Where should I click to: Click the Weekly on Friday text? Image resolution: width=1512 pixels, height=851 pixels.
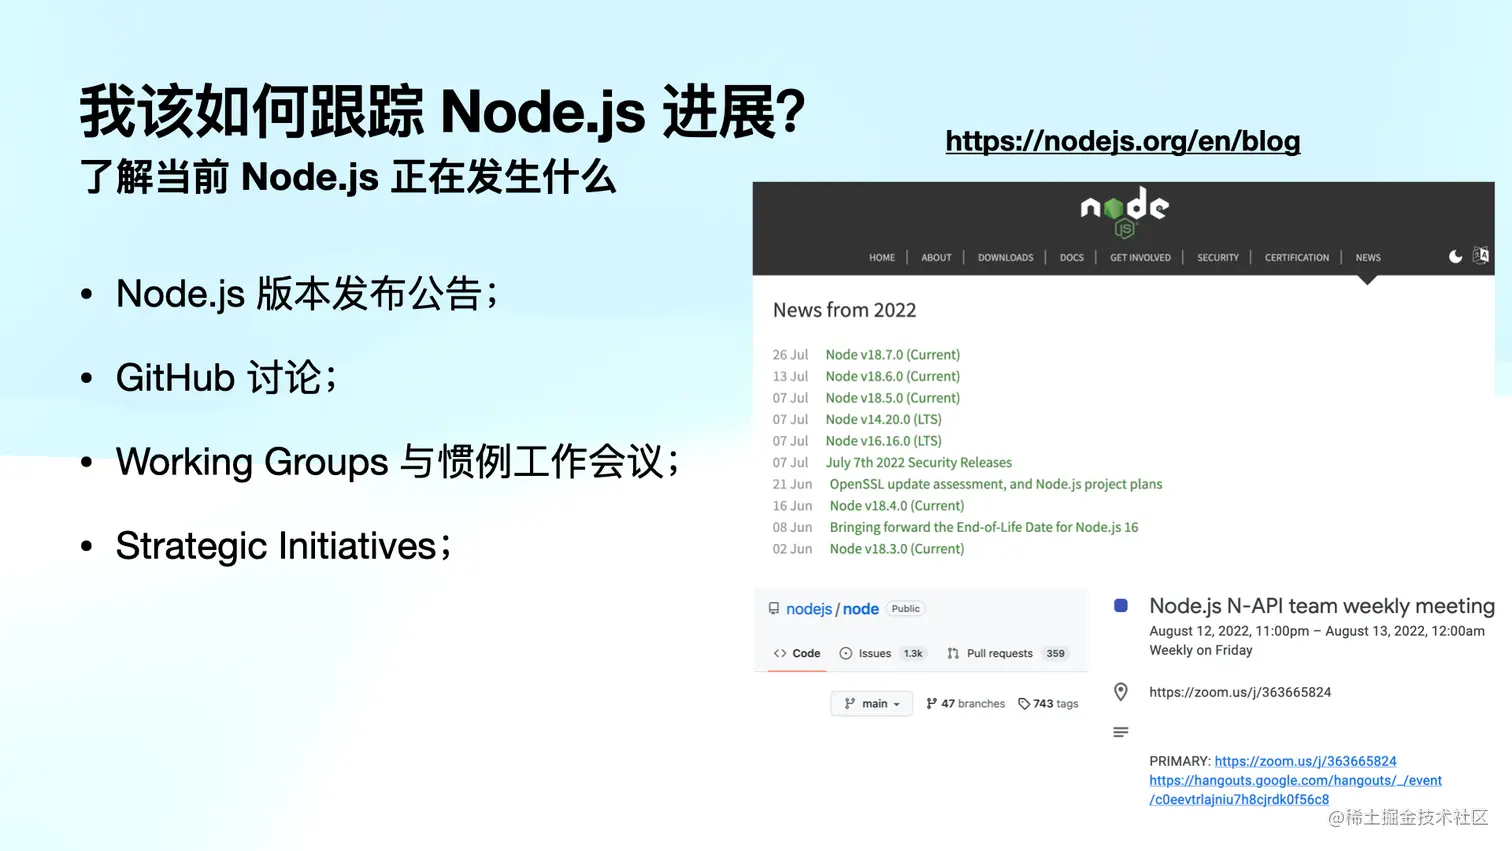(x=1201, y=650)
